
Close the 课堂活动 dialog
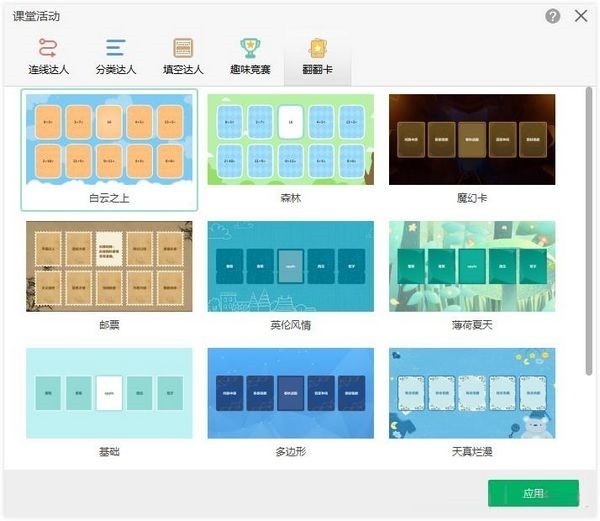click(581, 16)
